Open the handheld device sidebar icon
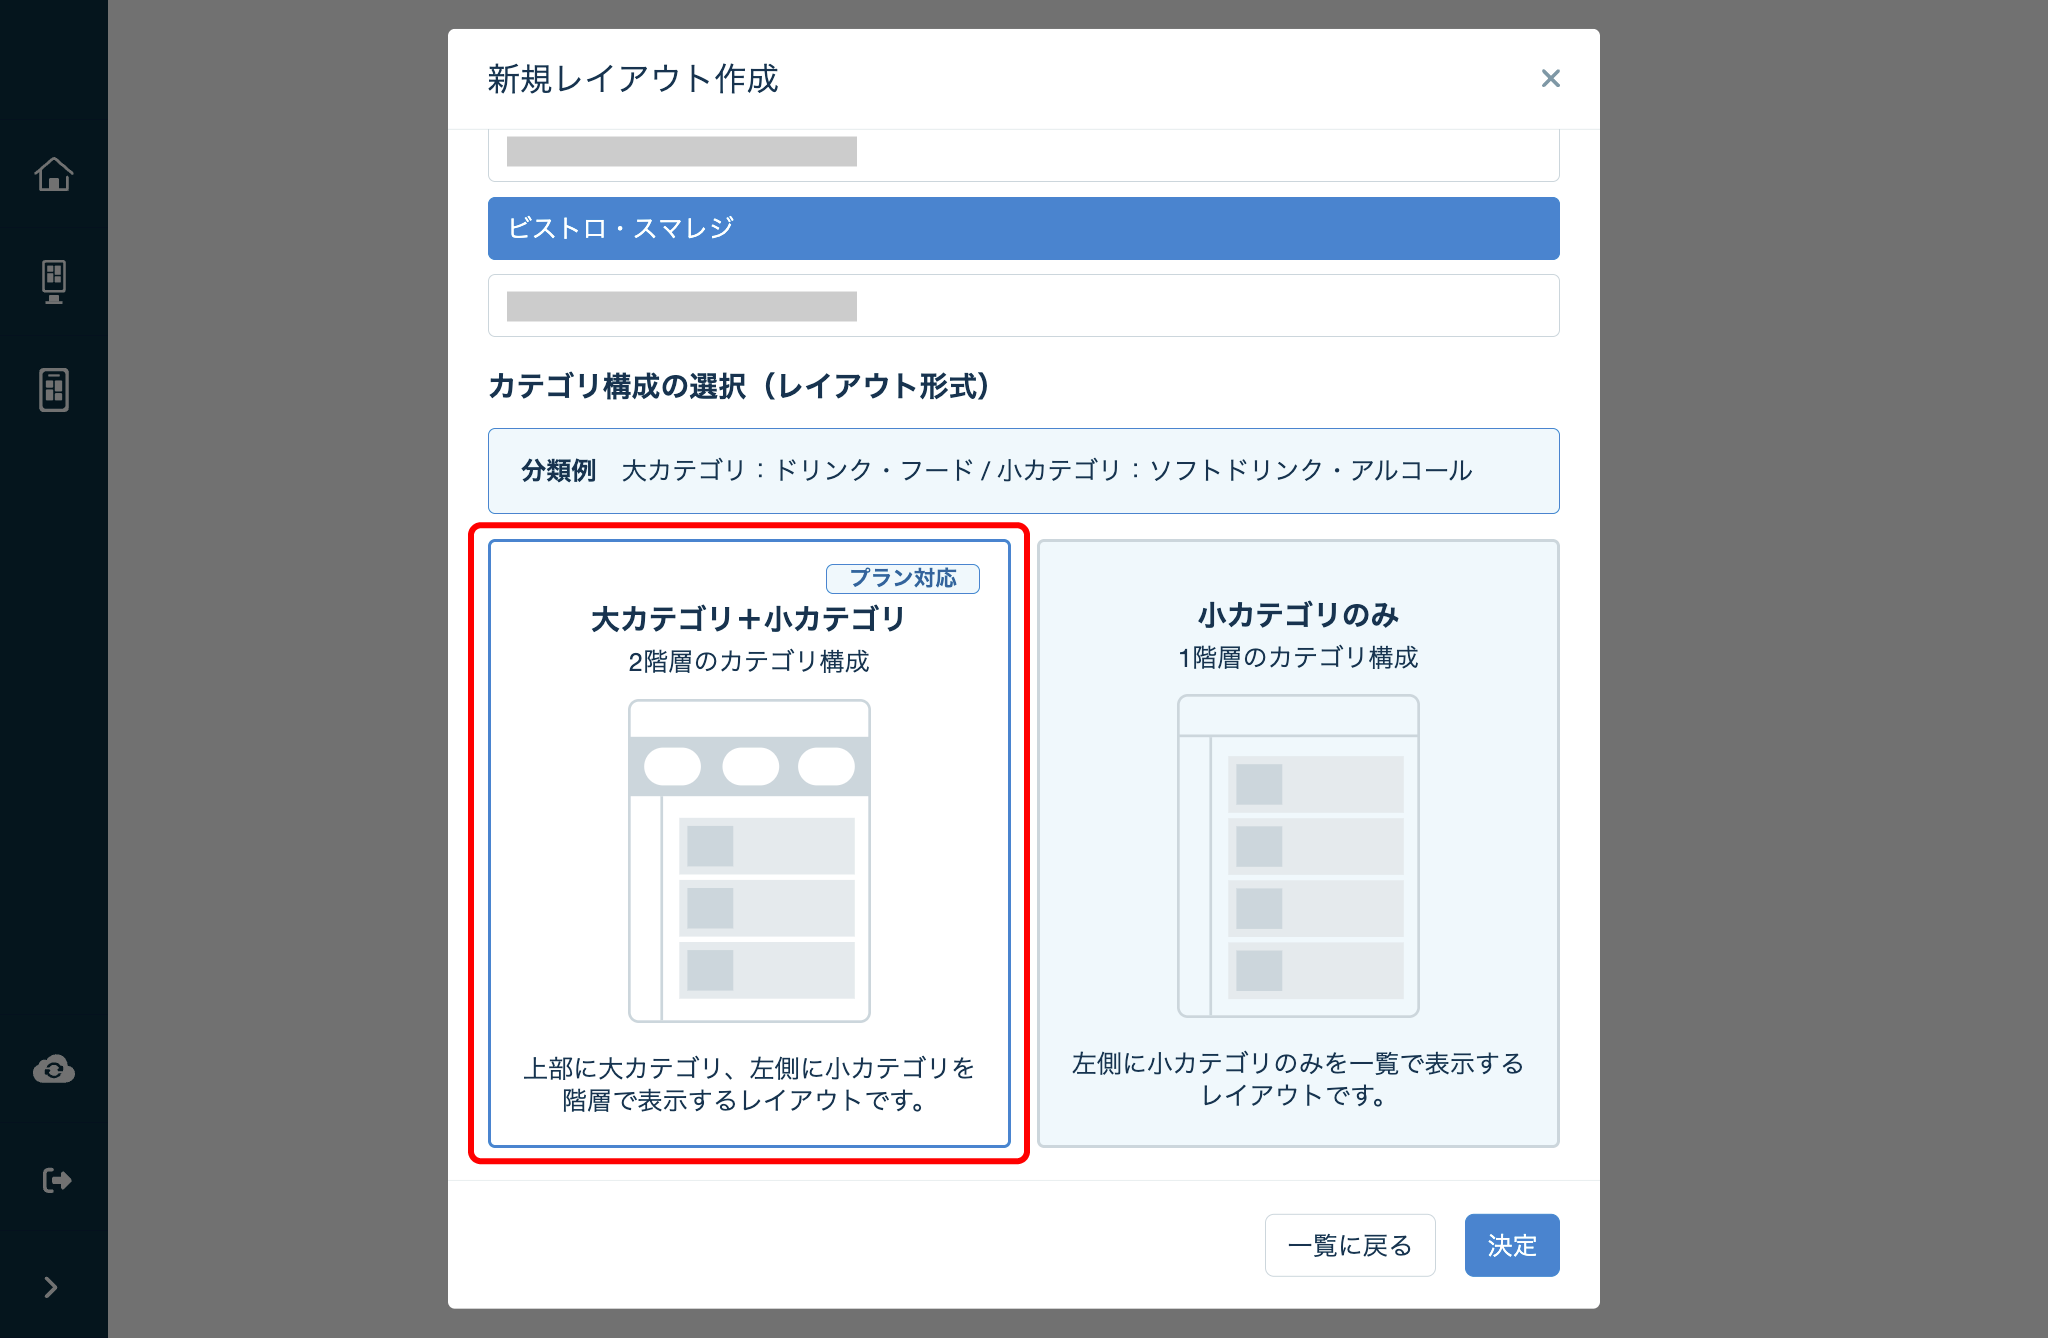 point(54,389)
